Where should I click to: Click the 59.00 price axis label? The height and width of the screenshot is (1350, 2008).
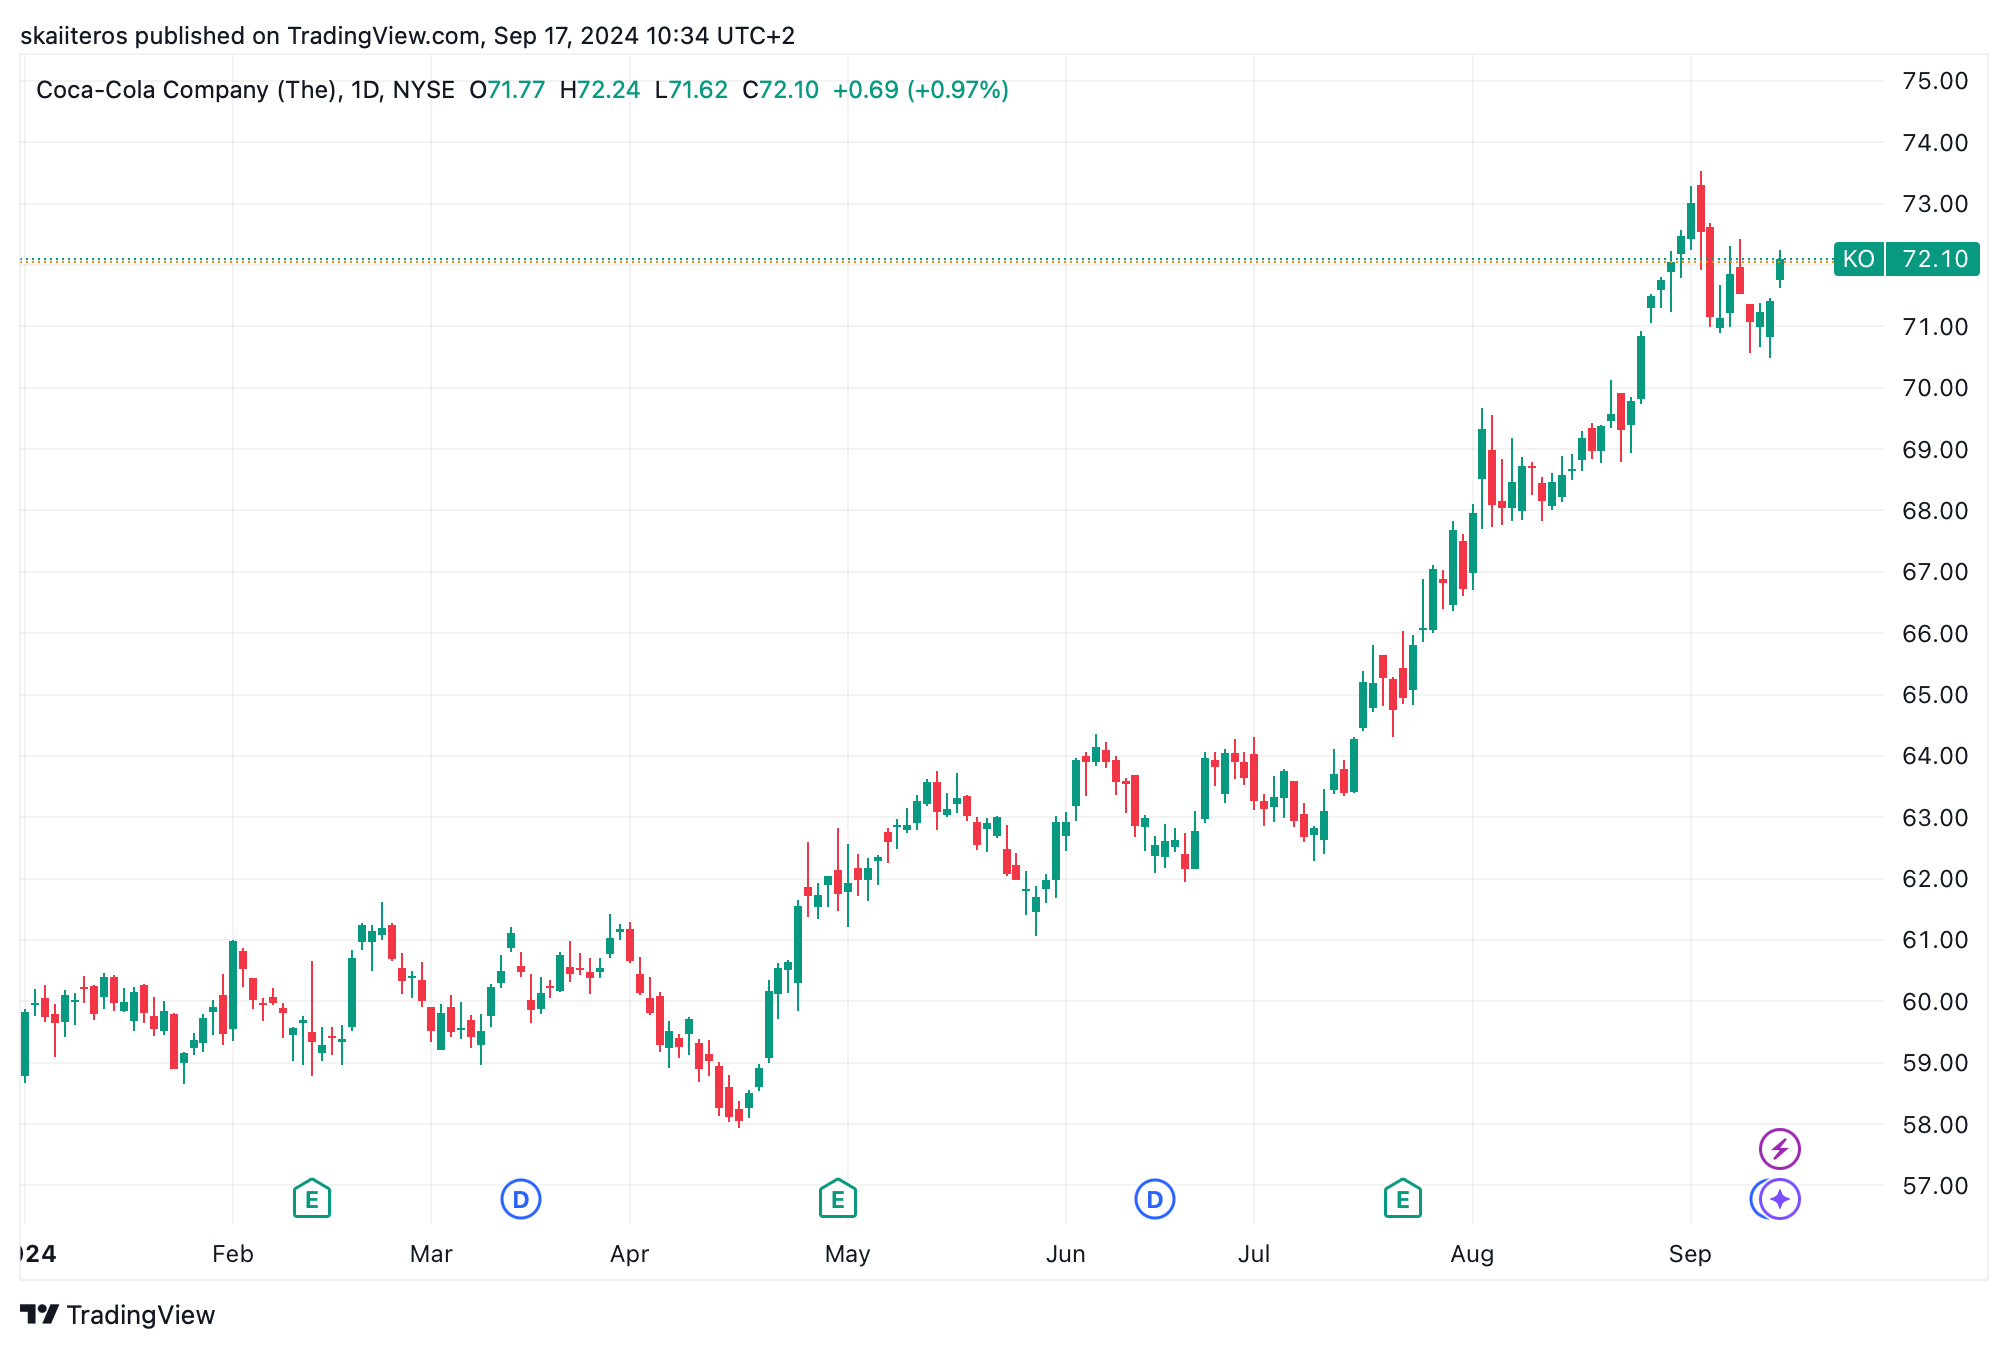point(1935,1063)
